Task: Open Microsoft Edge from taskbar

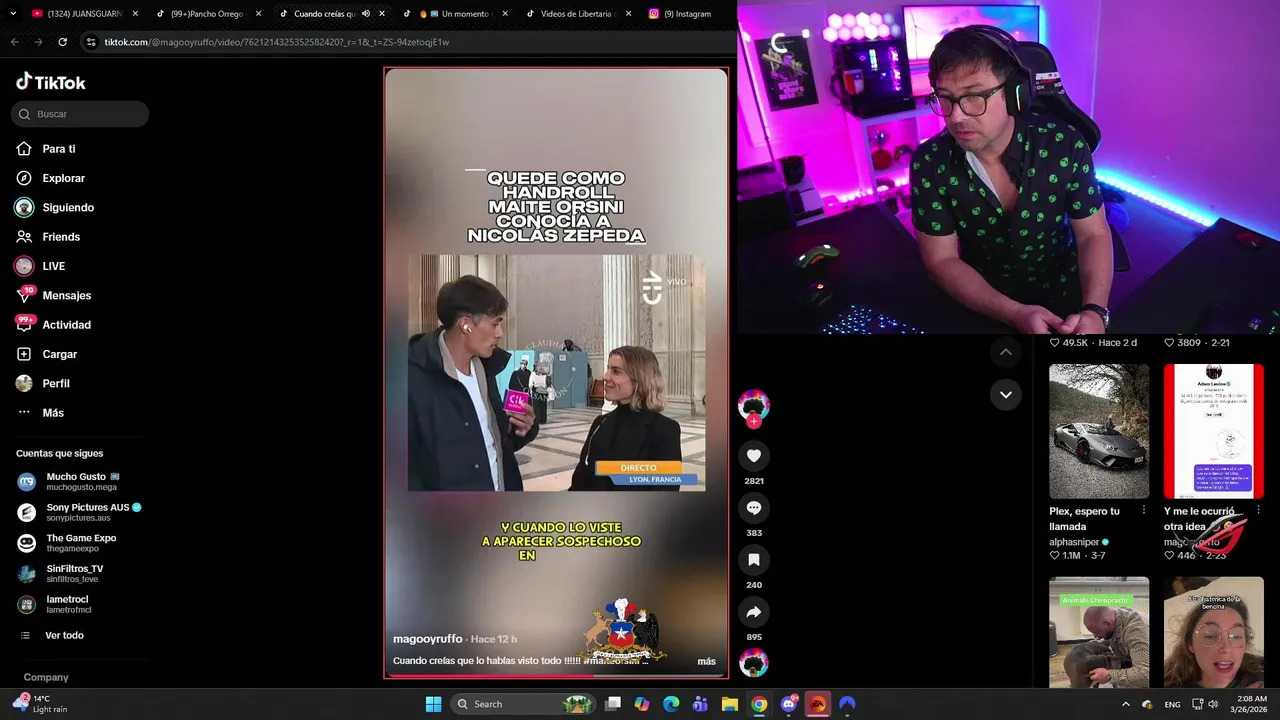Action: click(671, 704)
